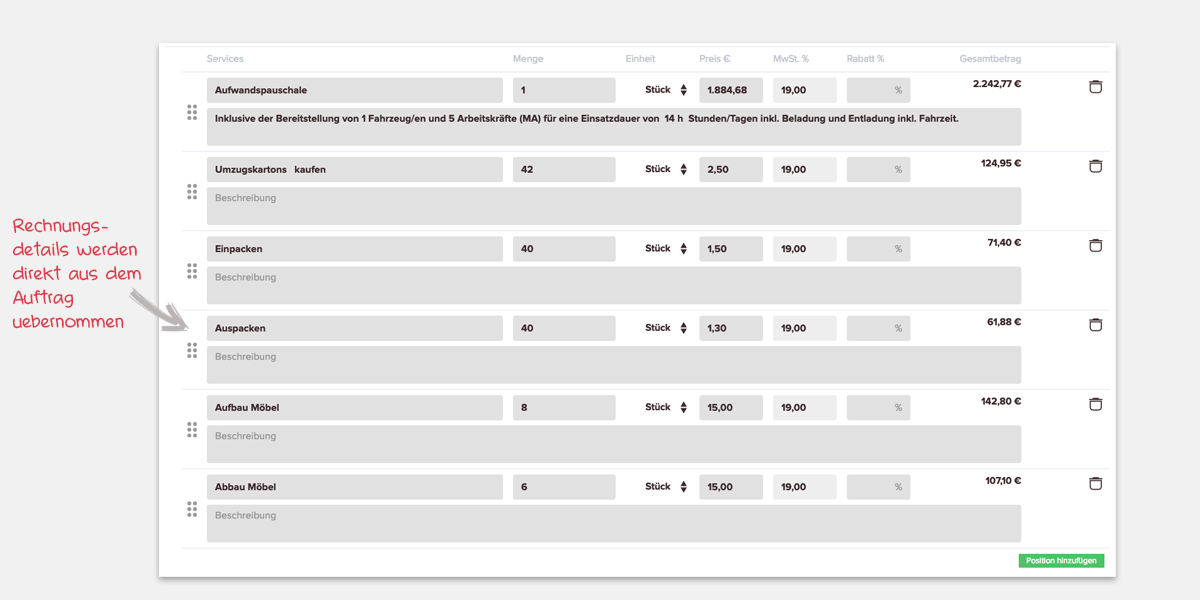Edit the Aufwandspauschale description starting with Inklusive
Screen dimensions: 1200x600
(614, 127)
